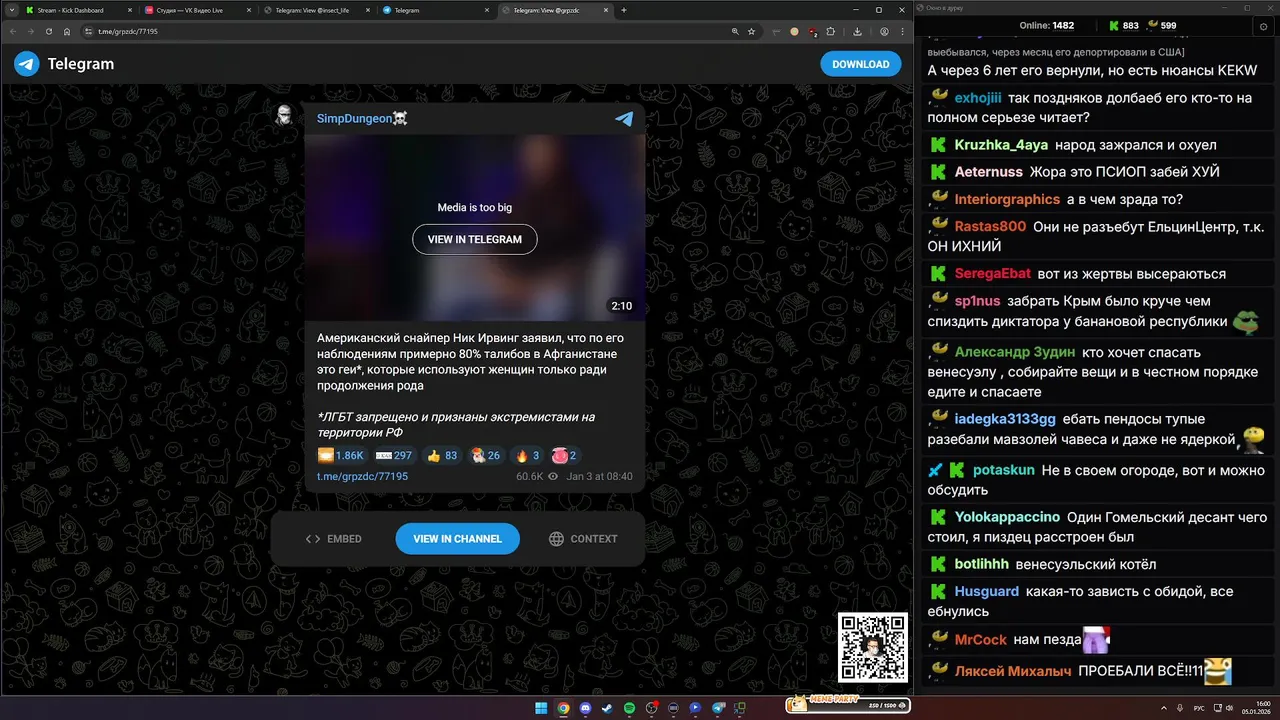The image size is (1280, 720).
Task: Show hidden system tray icons
Action: [1164, 708]
